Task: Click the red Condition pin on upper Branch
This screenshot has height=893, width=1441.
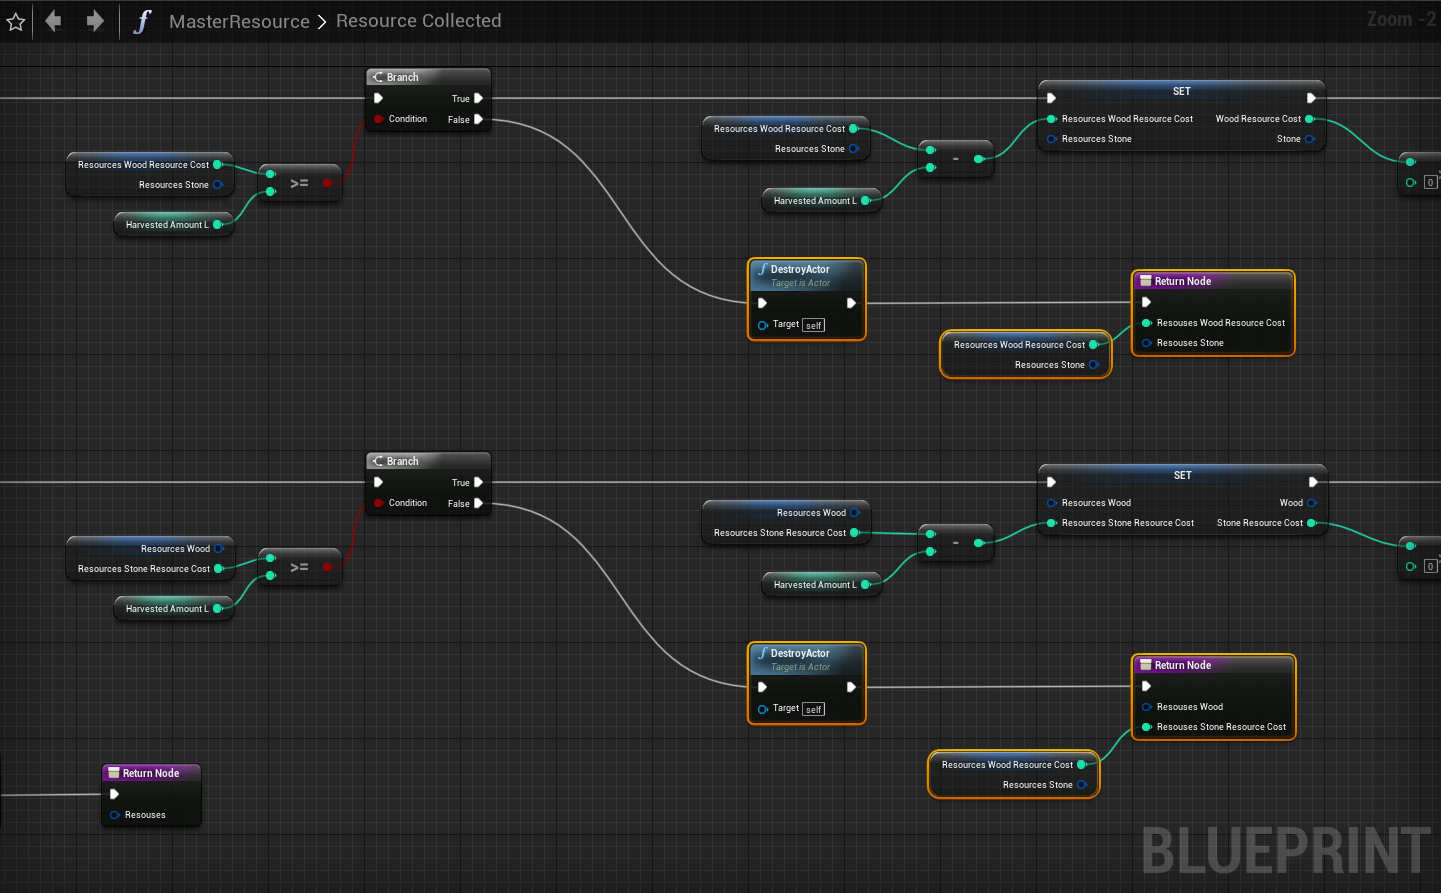Action: click(378, 119)
